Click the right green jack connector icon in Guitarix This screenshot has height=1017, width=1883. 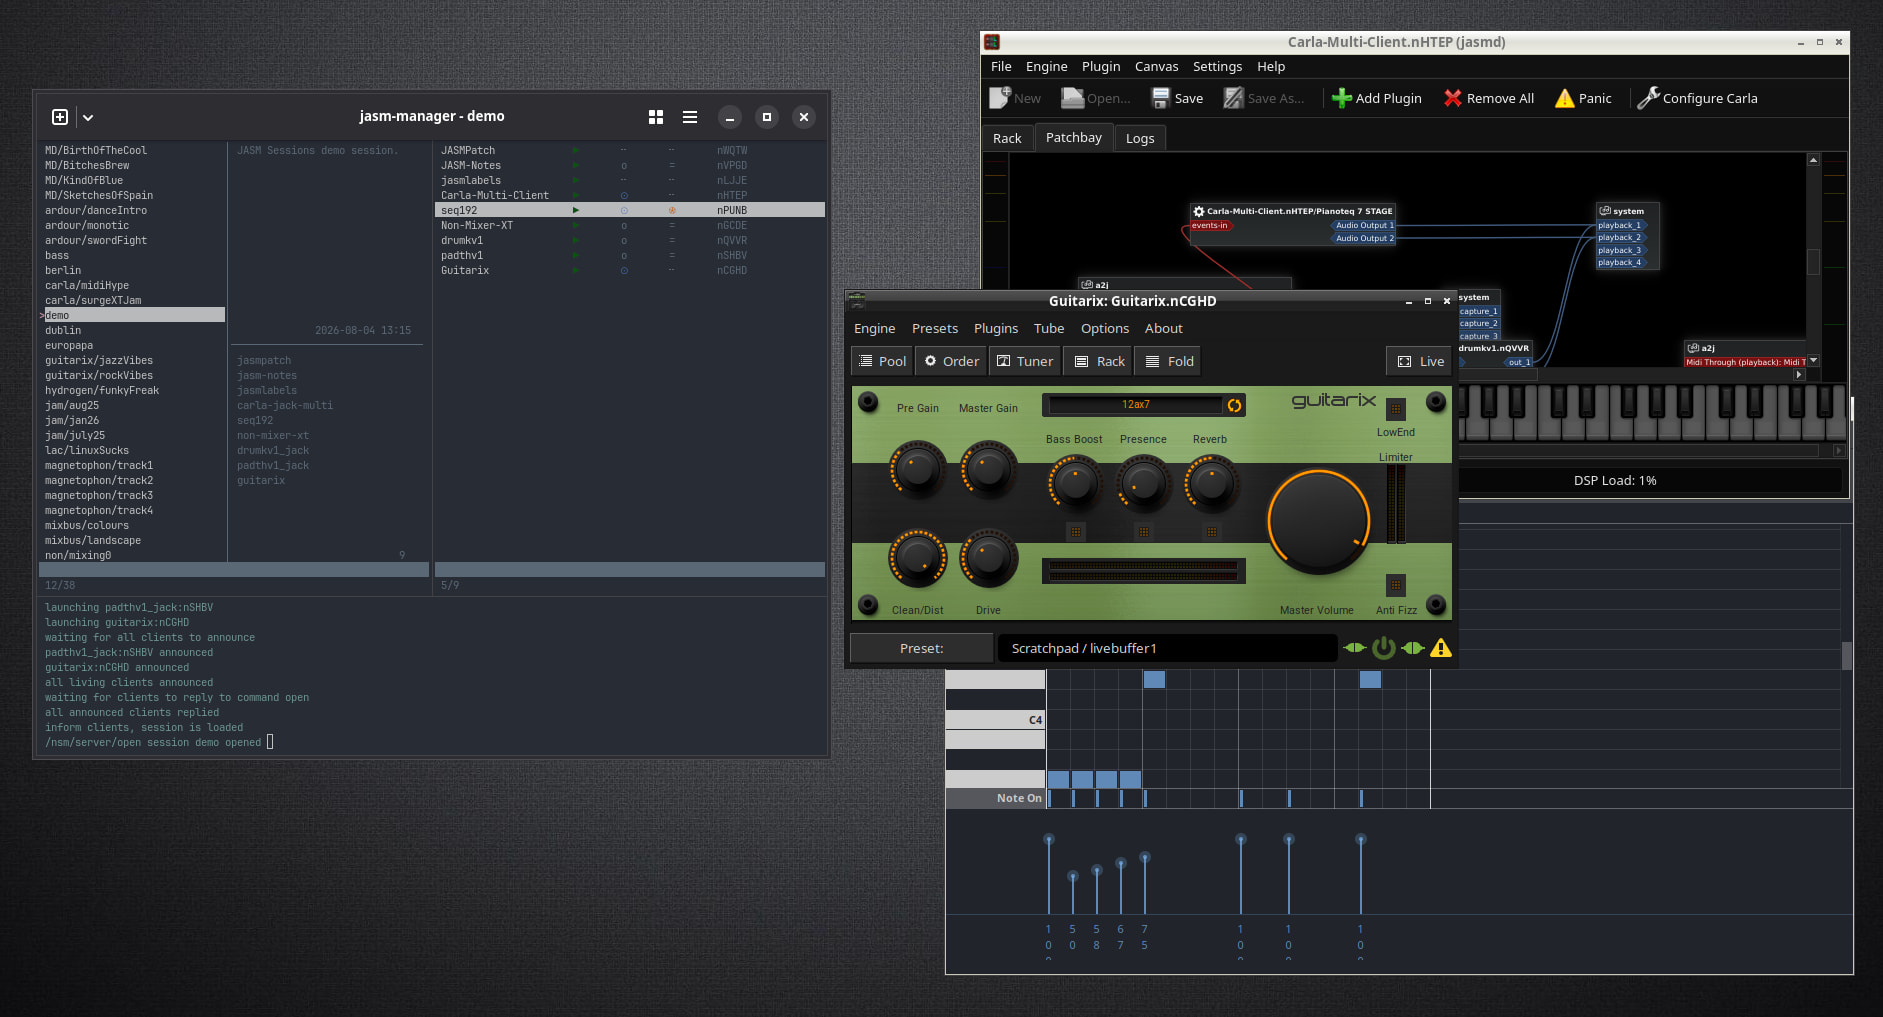[1412, 648]
